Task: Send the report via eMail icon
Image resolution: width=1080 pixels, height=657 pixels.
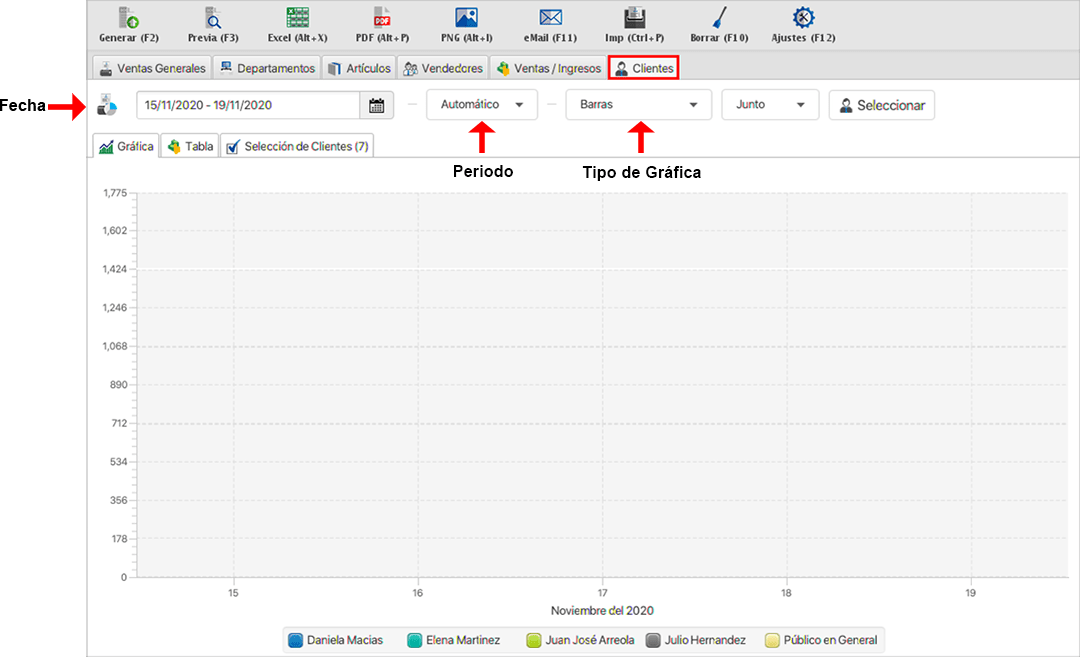Action: pyautogui.click(x=550, y=18)
